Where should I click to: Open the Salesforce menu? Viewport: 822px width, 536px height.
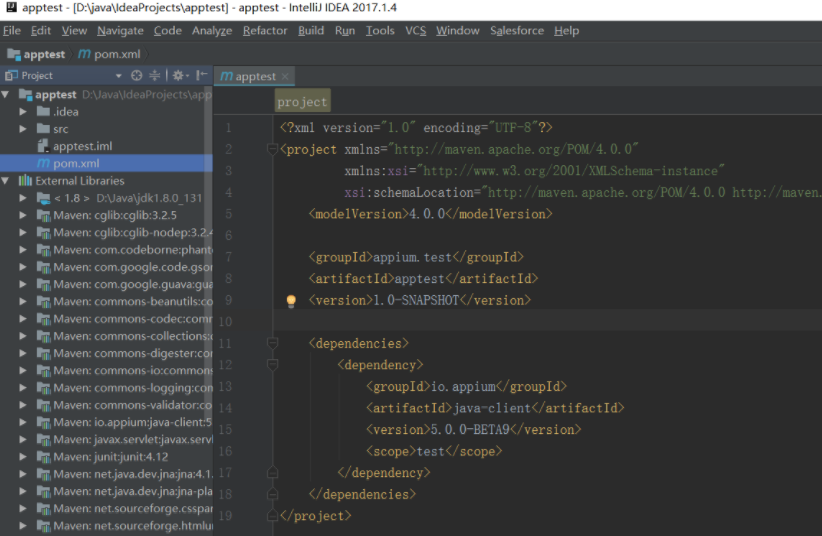point(517,31)
